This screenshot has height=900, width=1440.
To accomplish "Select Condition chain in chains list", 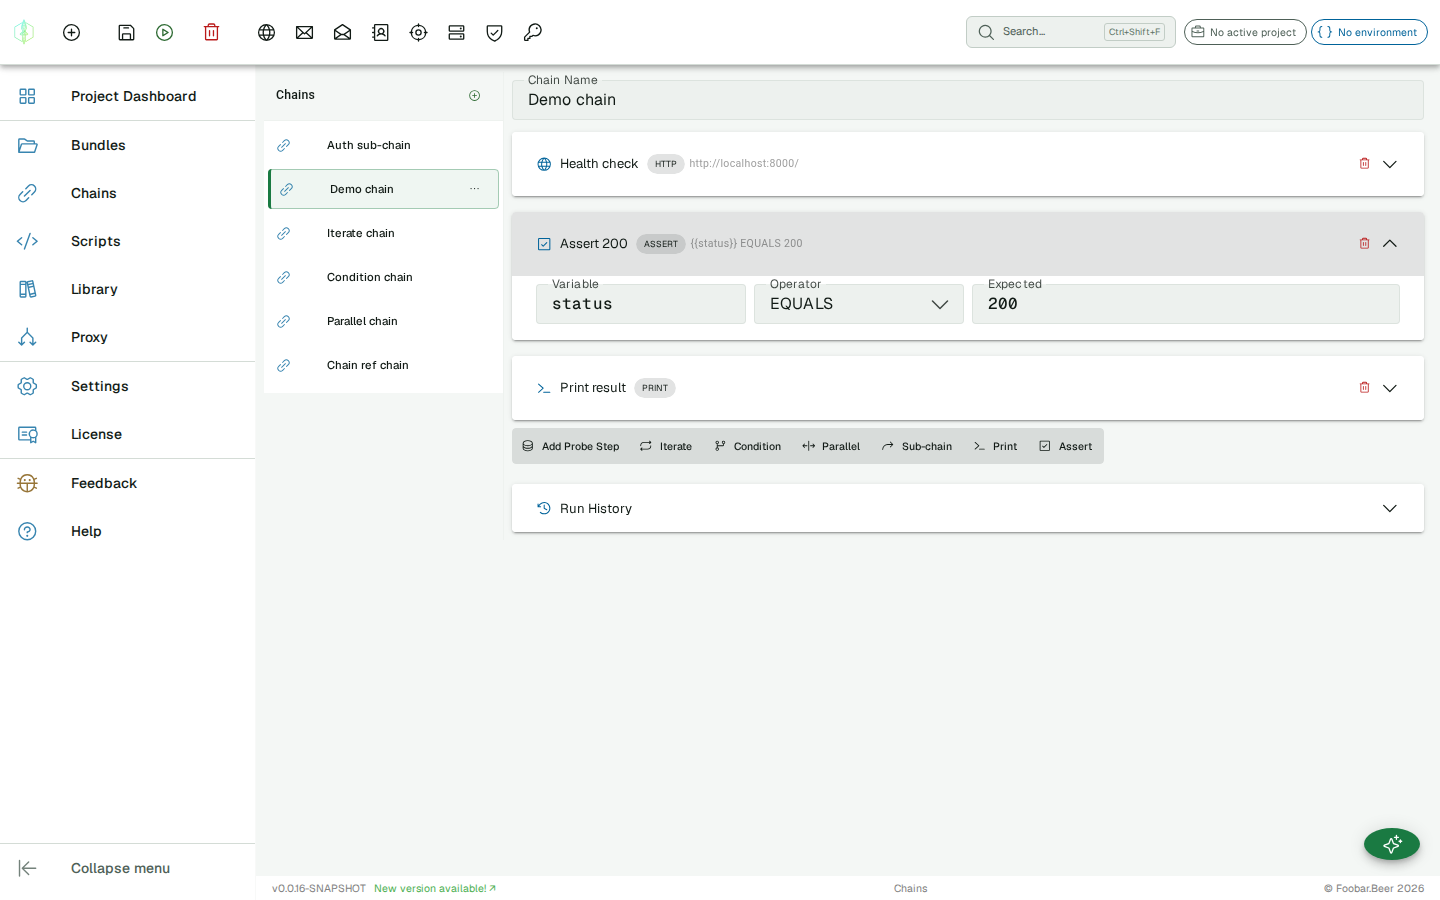I will (x=383, y=277).
